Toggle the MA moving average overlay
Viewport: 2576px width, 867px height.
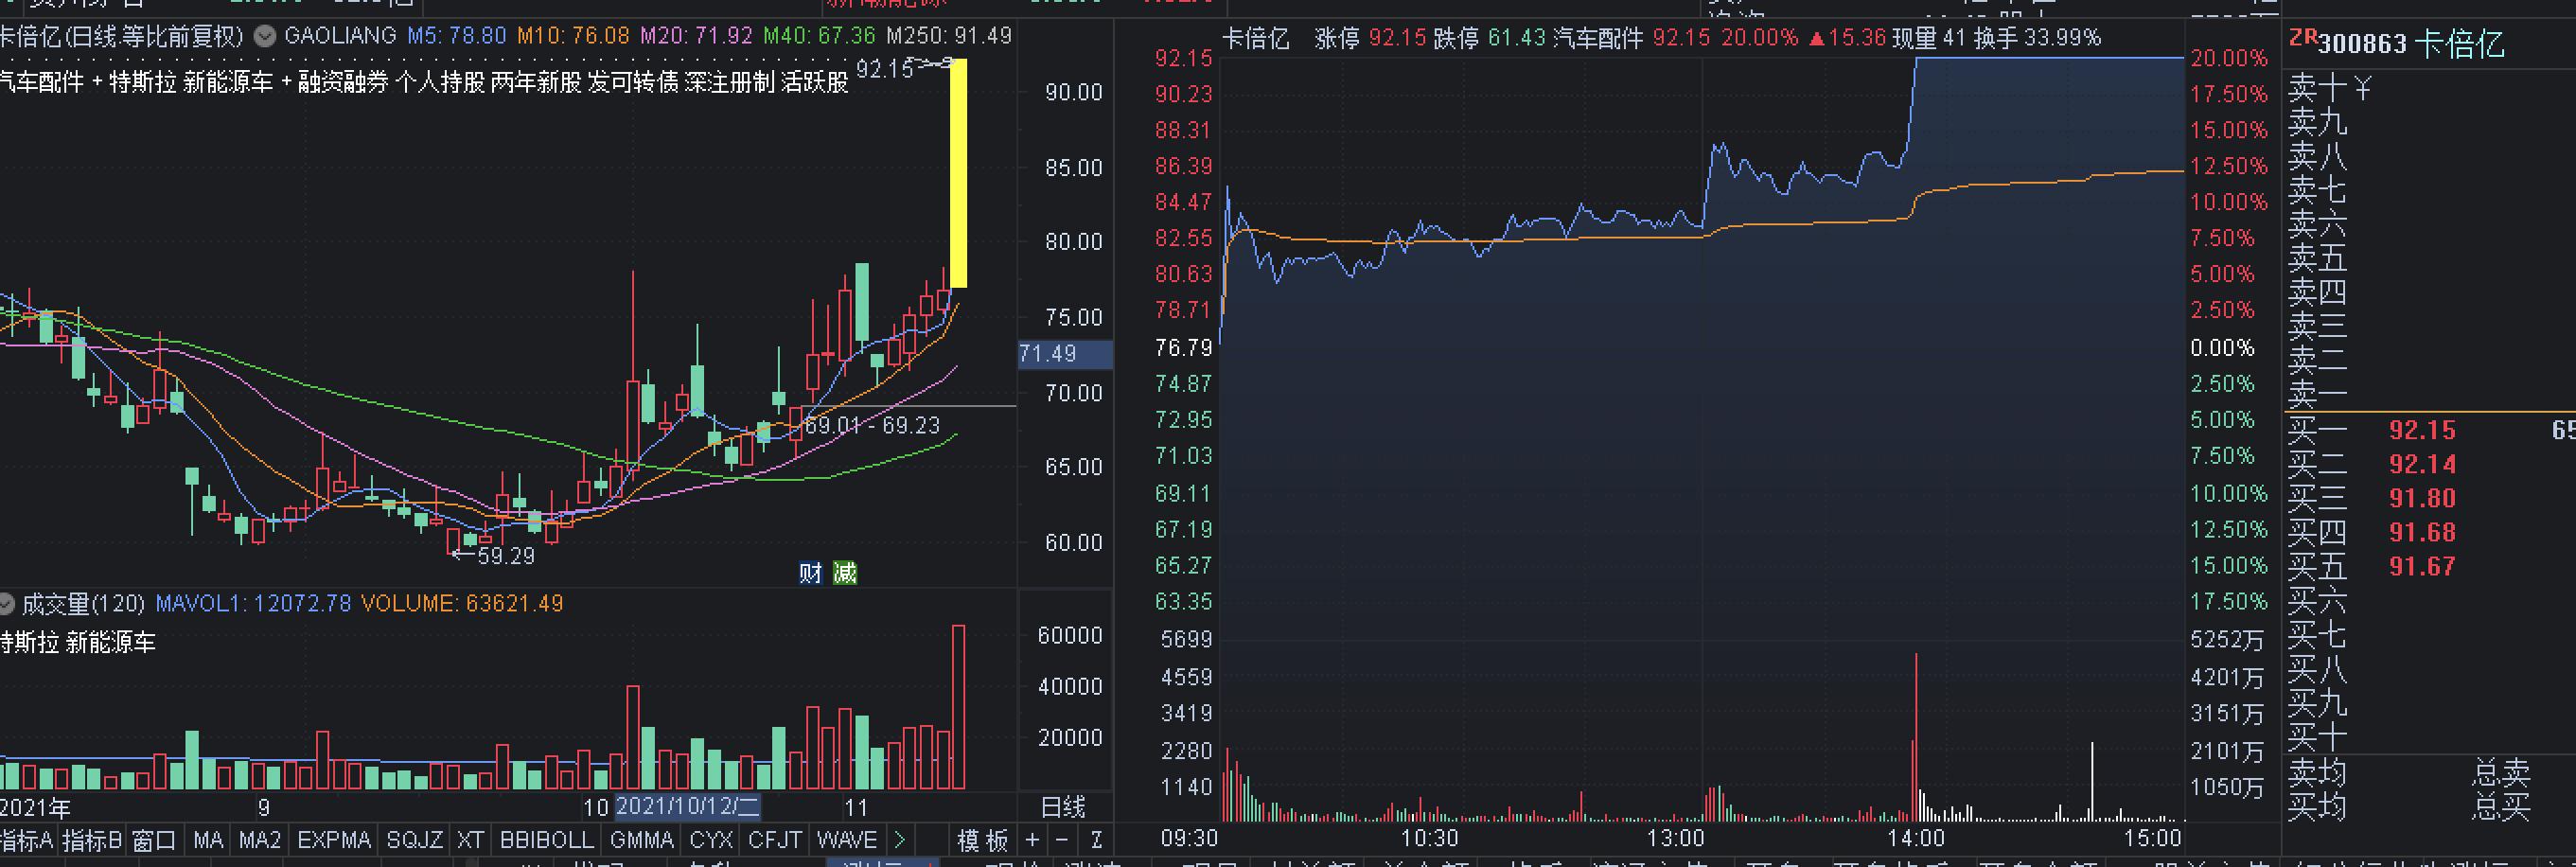click(208, 840)
